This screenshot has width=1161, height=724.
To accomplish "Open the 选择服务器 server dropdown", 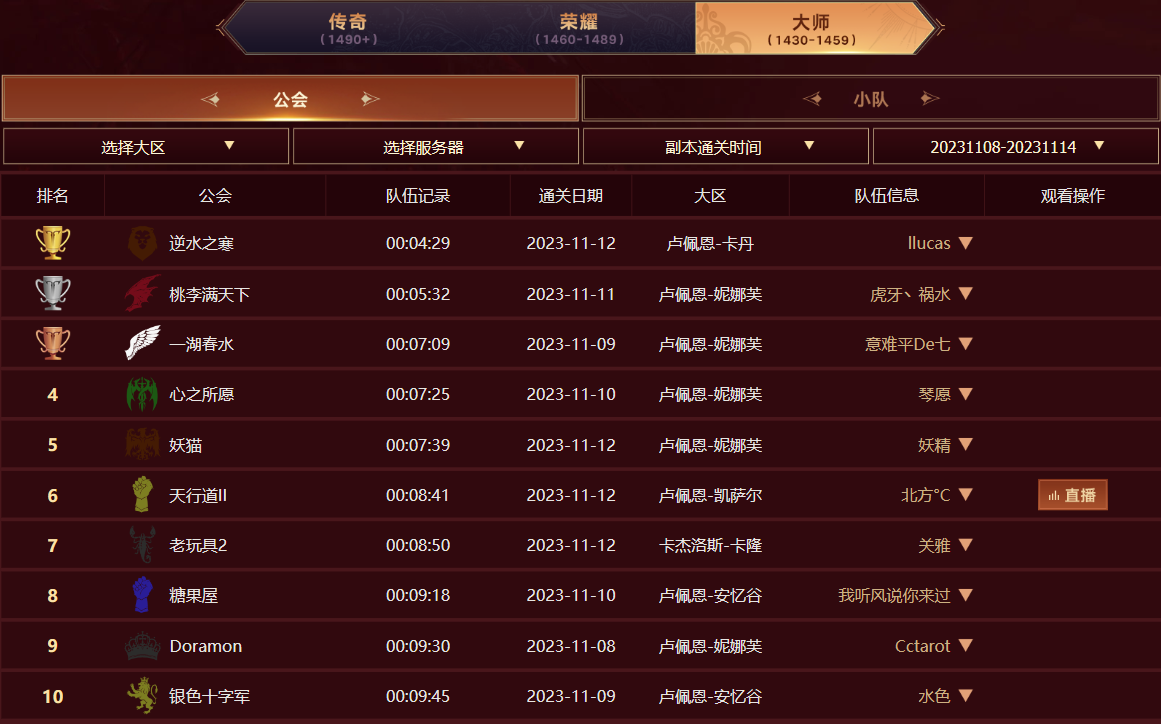I will click(436, 147).
